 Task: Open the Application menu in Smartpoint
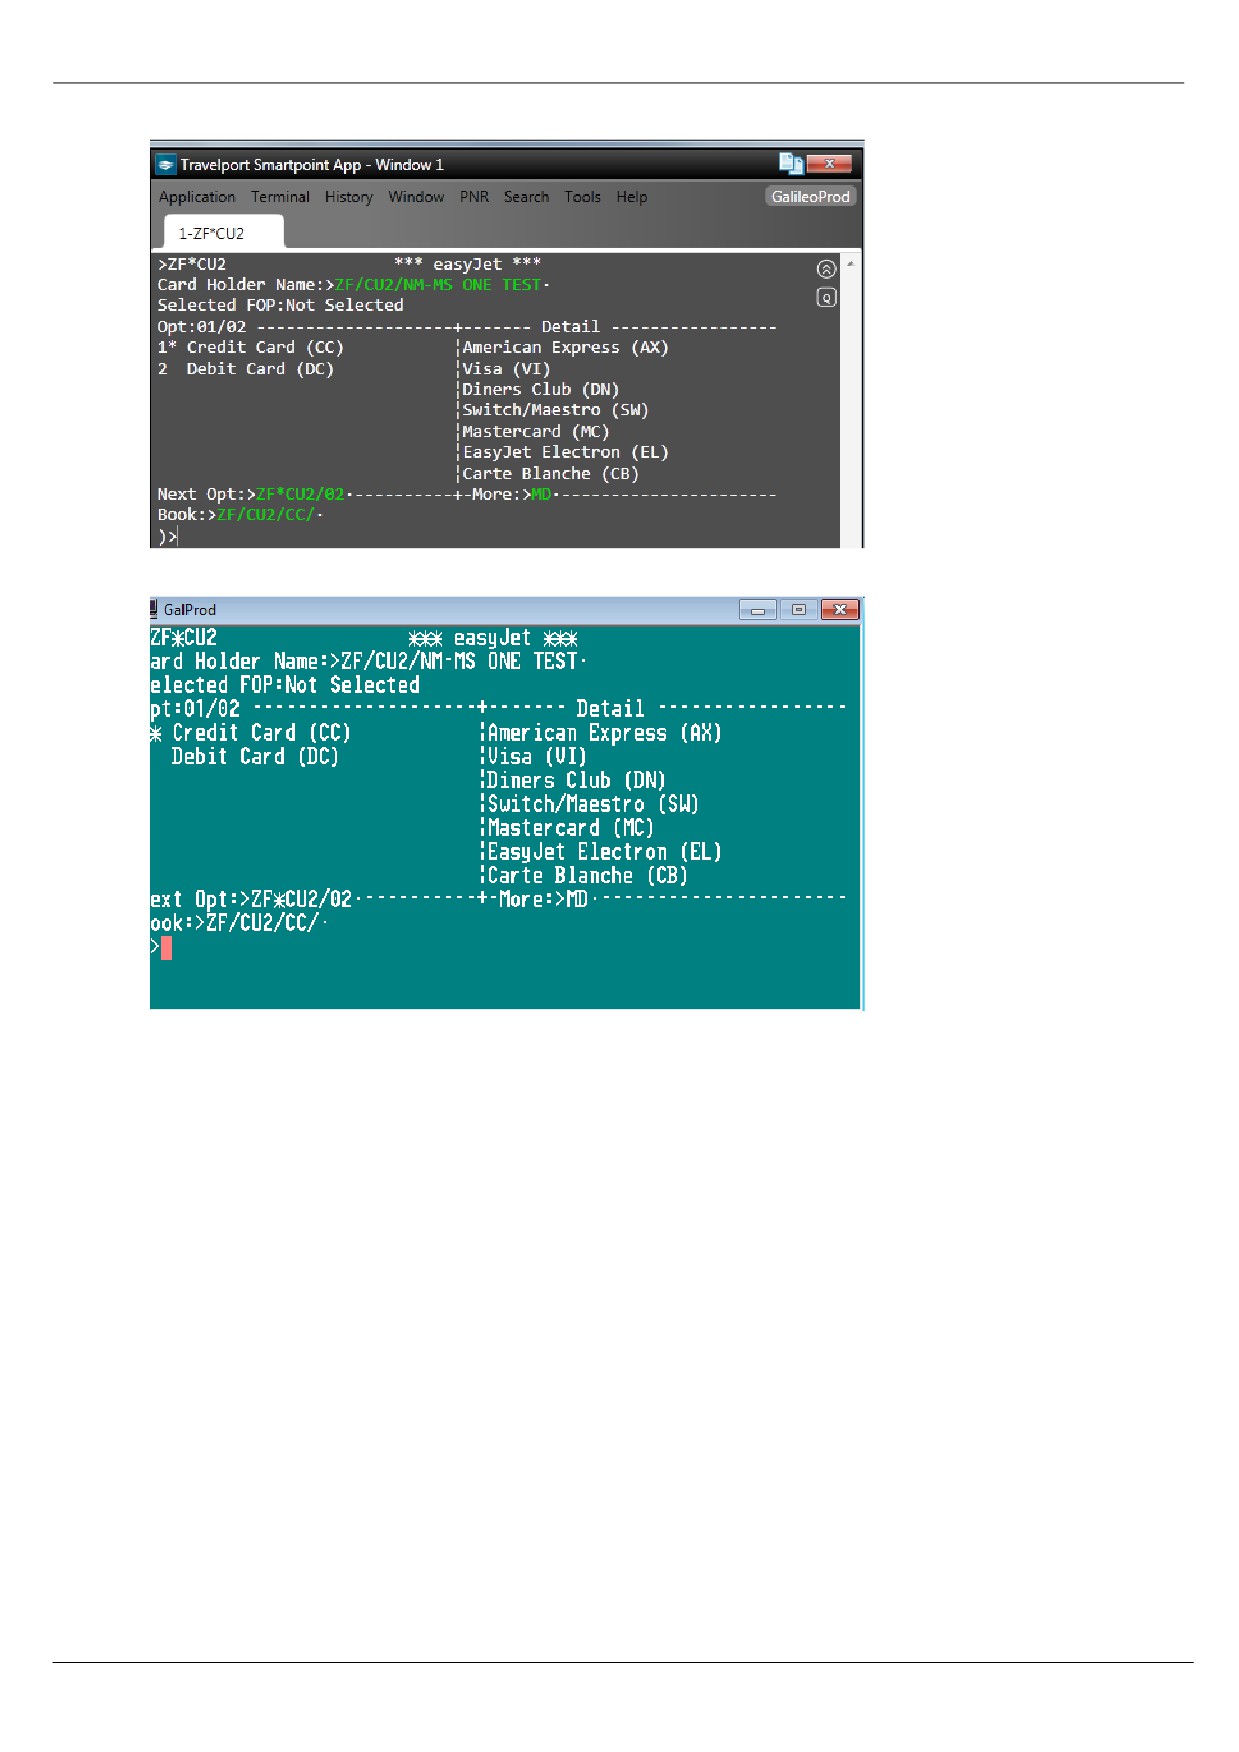point(197,197)
